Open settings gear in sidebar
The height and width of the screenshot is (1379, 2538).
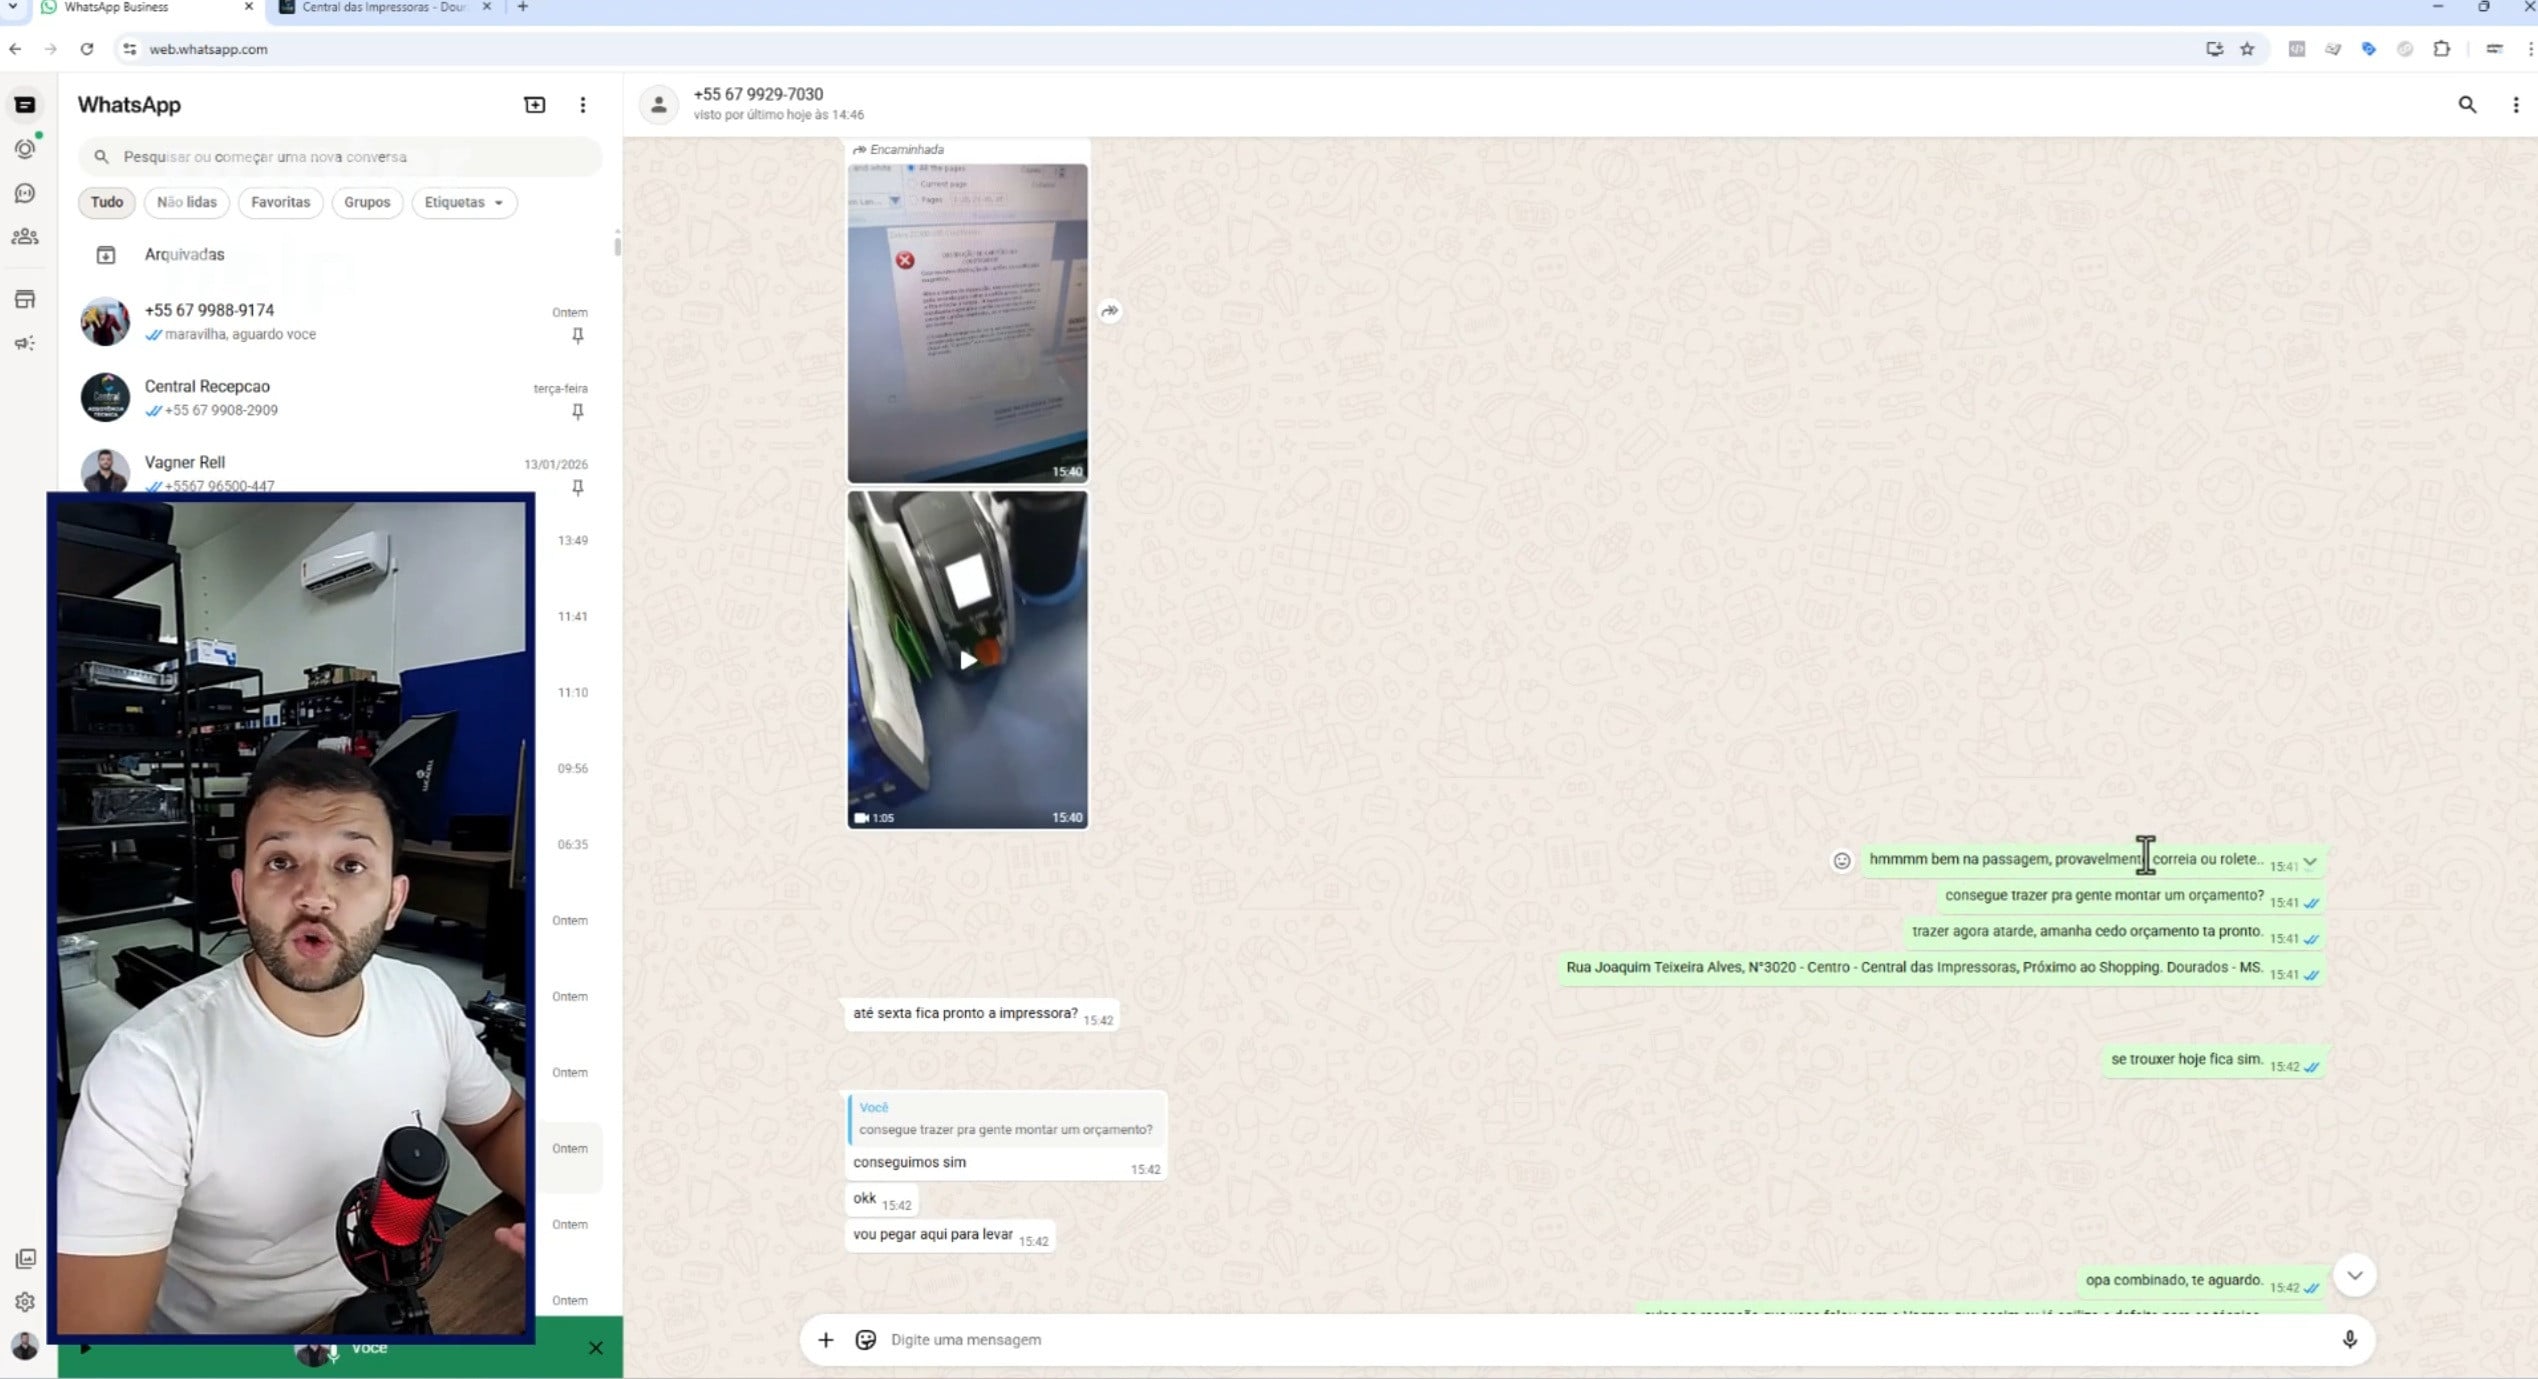click(25, 1302)
